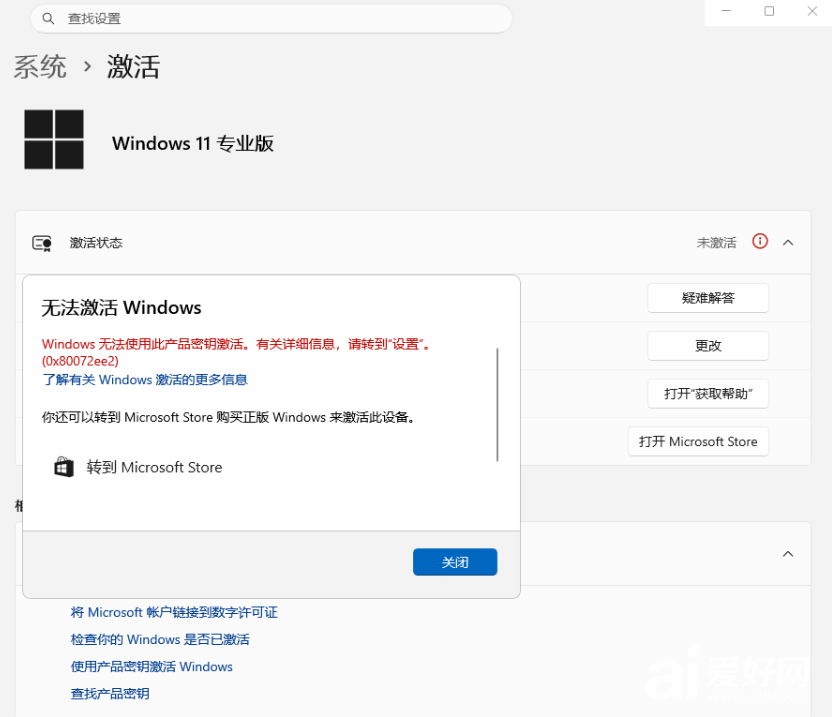Viewport: 832px width, 717px height.
Task: Click the blue 关闭 button
Action: pos(455,562)
